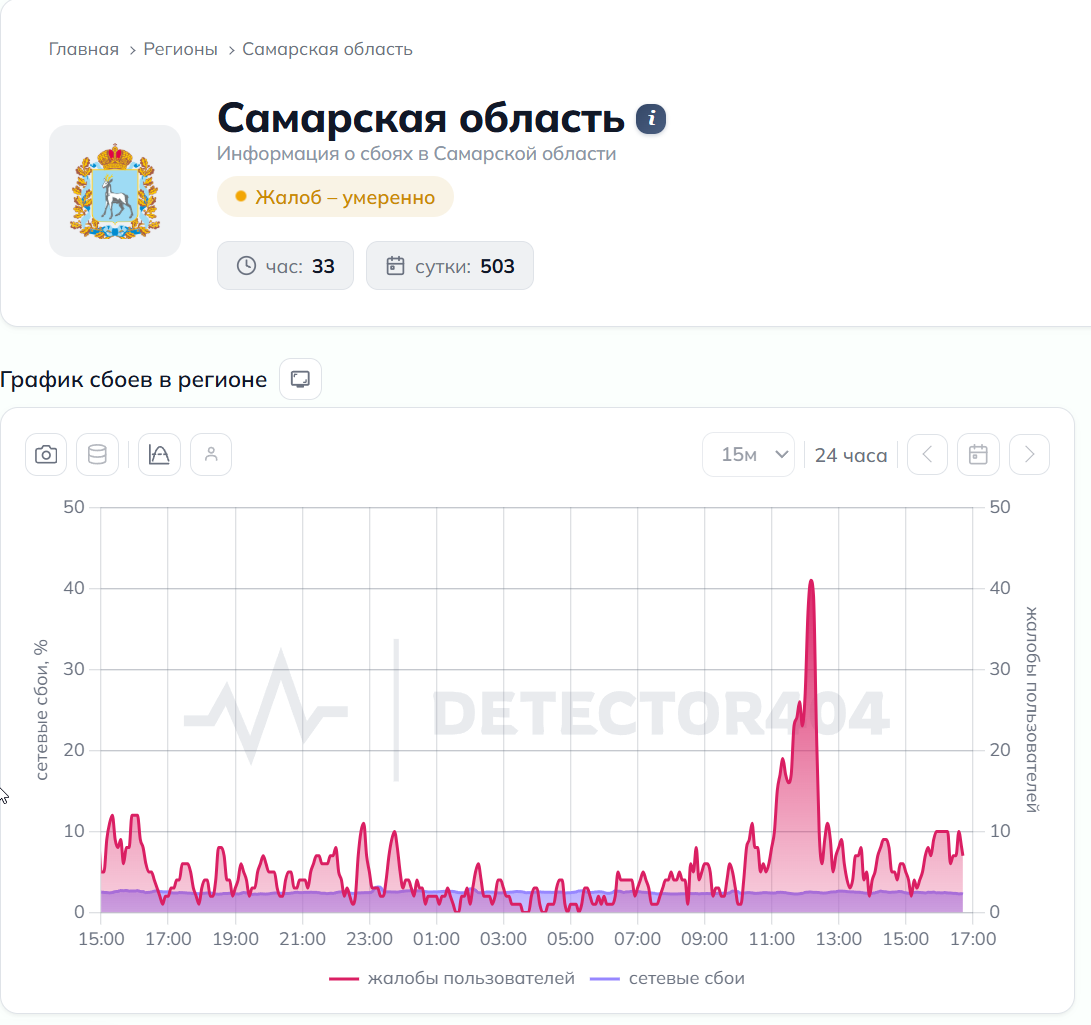Click the chevron in the 15м selector

782,455
